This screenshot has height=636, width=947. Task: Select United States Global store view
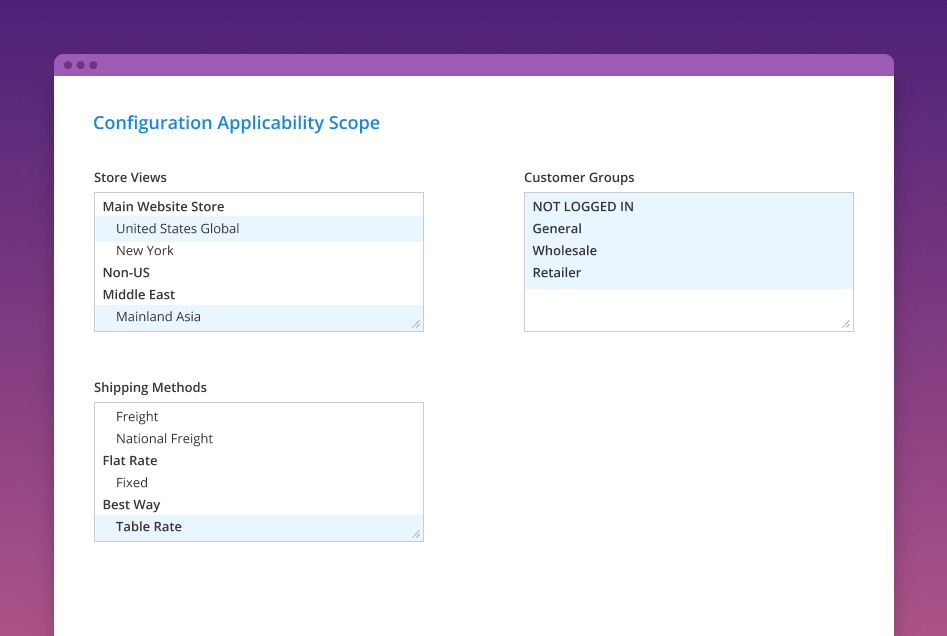tap(177, 229)
